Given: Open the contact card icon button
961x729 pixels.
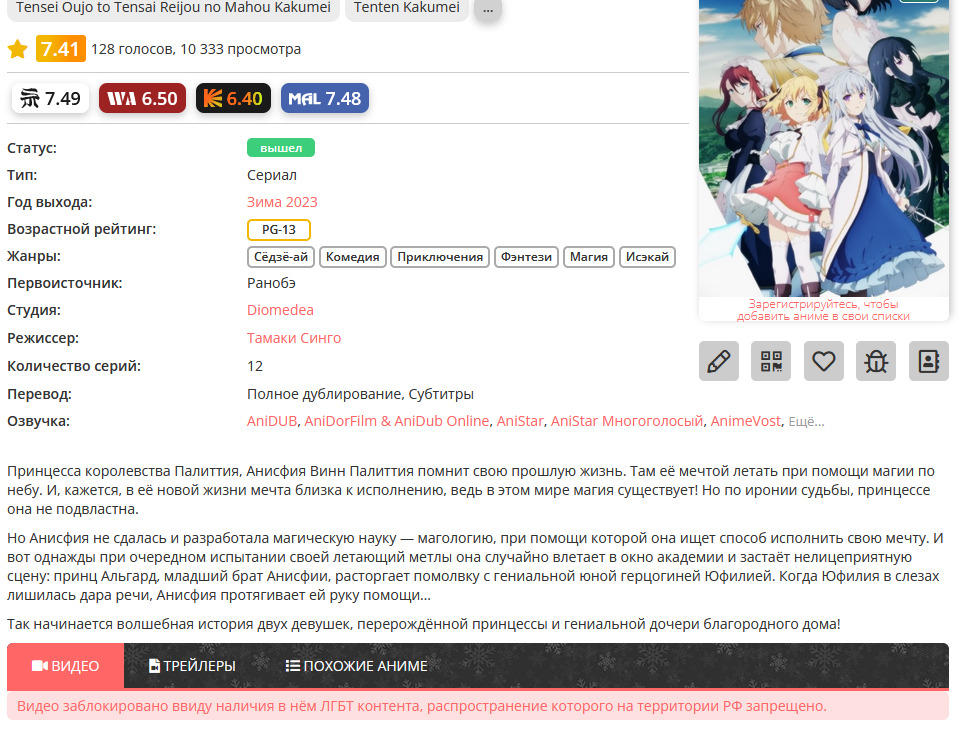Looking at the screenshot, I should click(929, 361).
